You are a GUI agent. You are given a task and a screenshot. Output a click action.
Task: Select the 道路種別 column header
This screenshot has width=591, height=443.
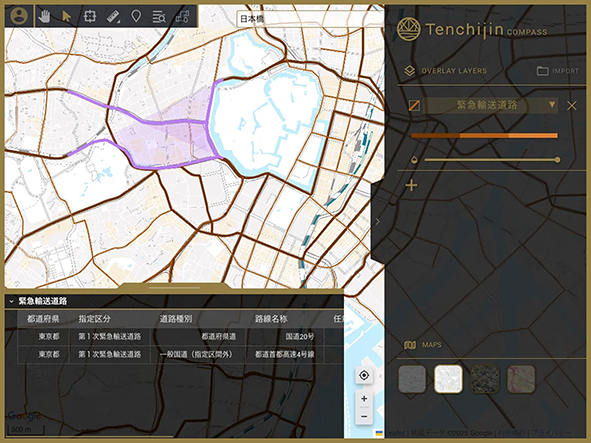point(176,319)
